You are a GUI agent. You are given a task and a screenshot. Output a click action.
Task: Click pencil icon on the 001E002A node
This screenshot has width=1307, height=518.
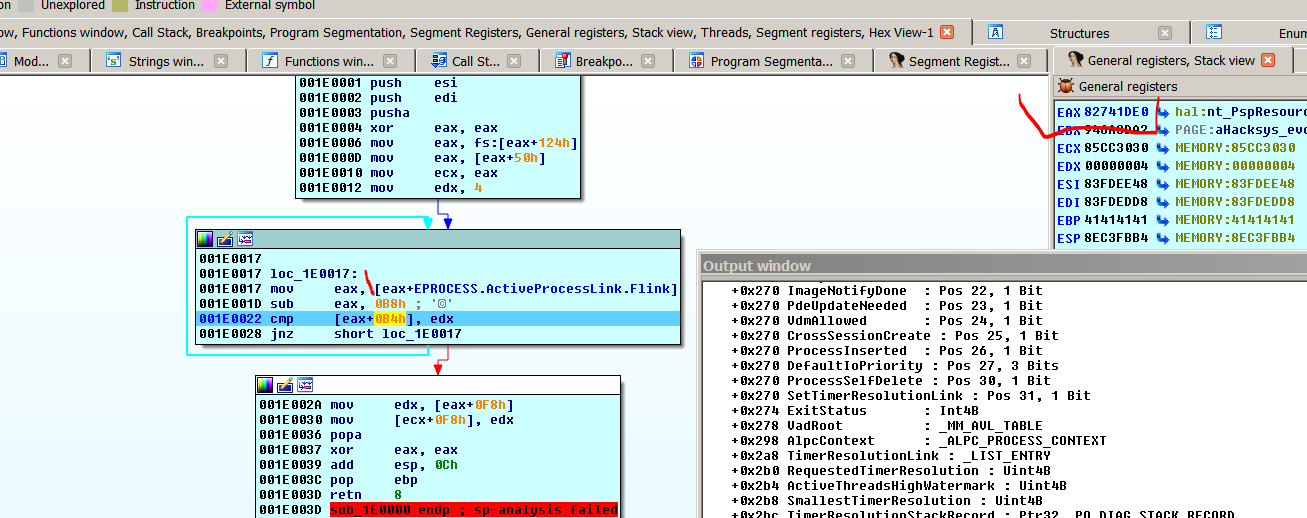tap(285, 385)
